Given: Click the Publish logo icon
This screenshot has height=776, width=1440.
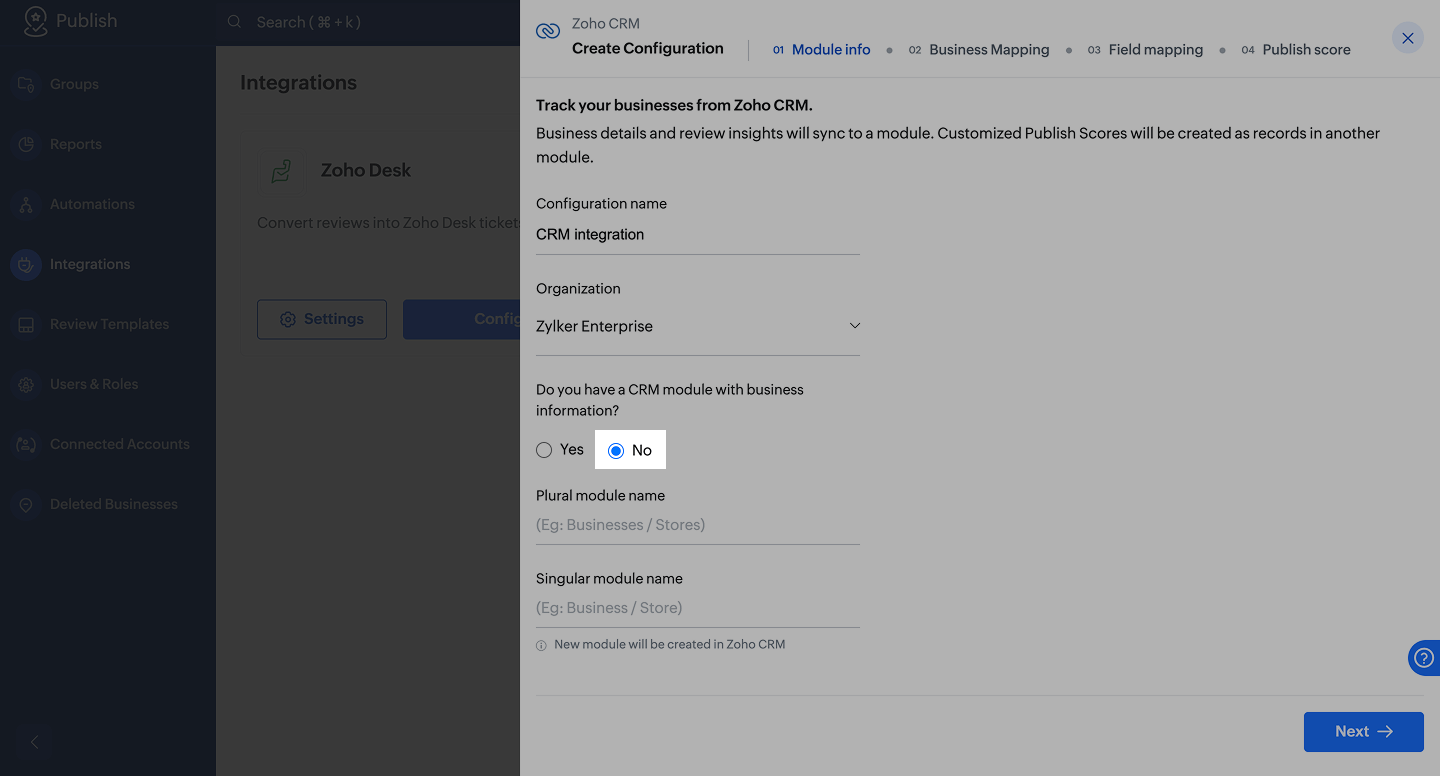Looking at the screenshot, I should pyautogui.click(x=36, y=21).
